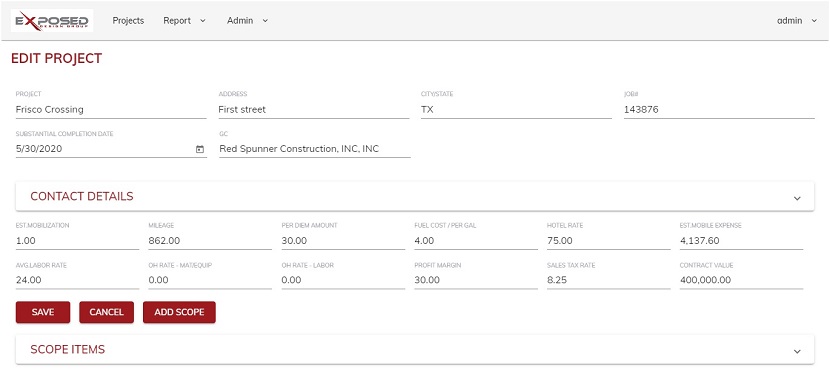The width and height of the screenshot is (830, 374).
Task: Click the Add Scope button
Action: [179, 312]
